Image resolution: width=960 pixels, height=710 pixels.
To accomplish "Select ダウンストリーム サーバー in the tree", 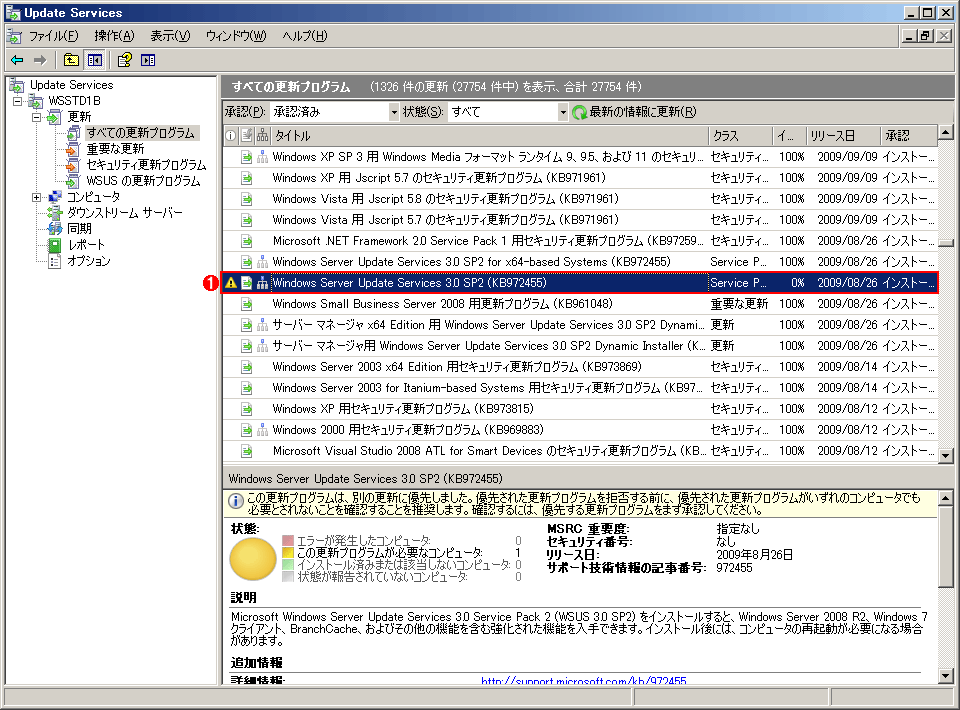I will coord(124,212).
